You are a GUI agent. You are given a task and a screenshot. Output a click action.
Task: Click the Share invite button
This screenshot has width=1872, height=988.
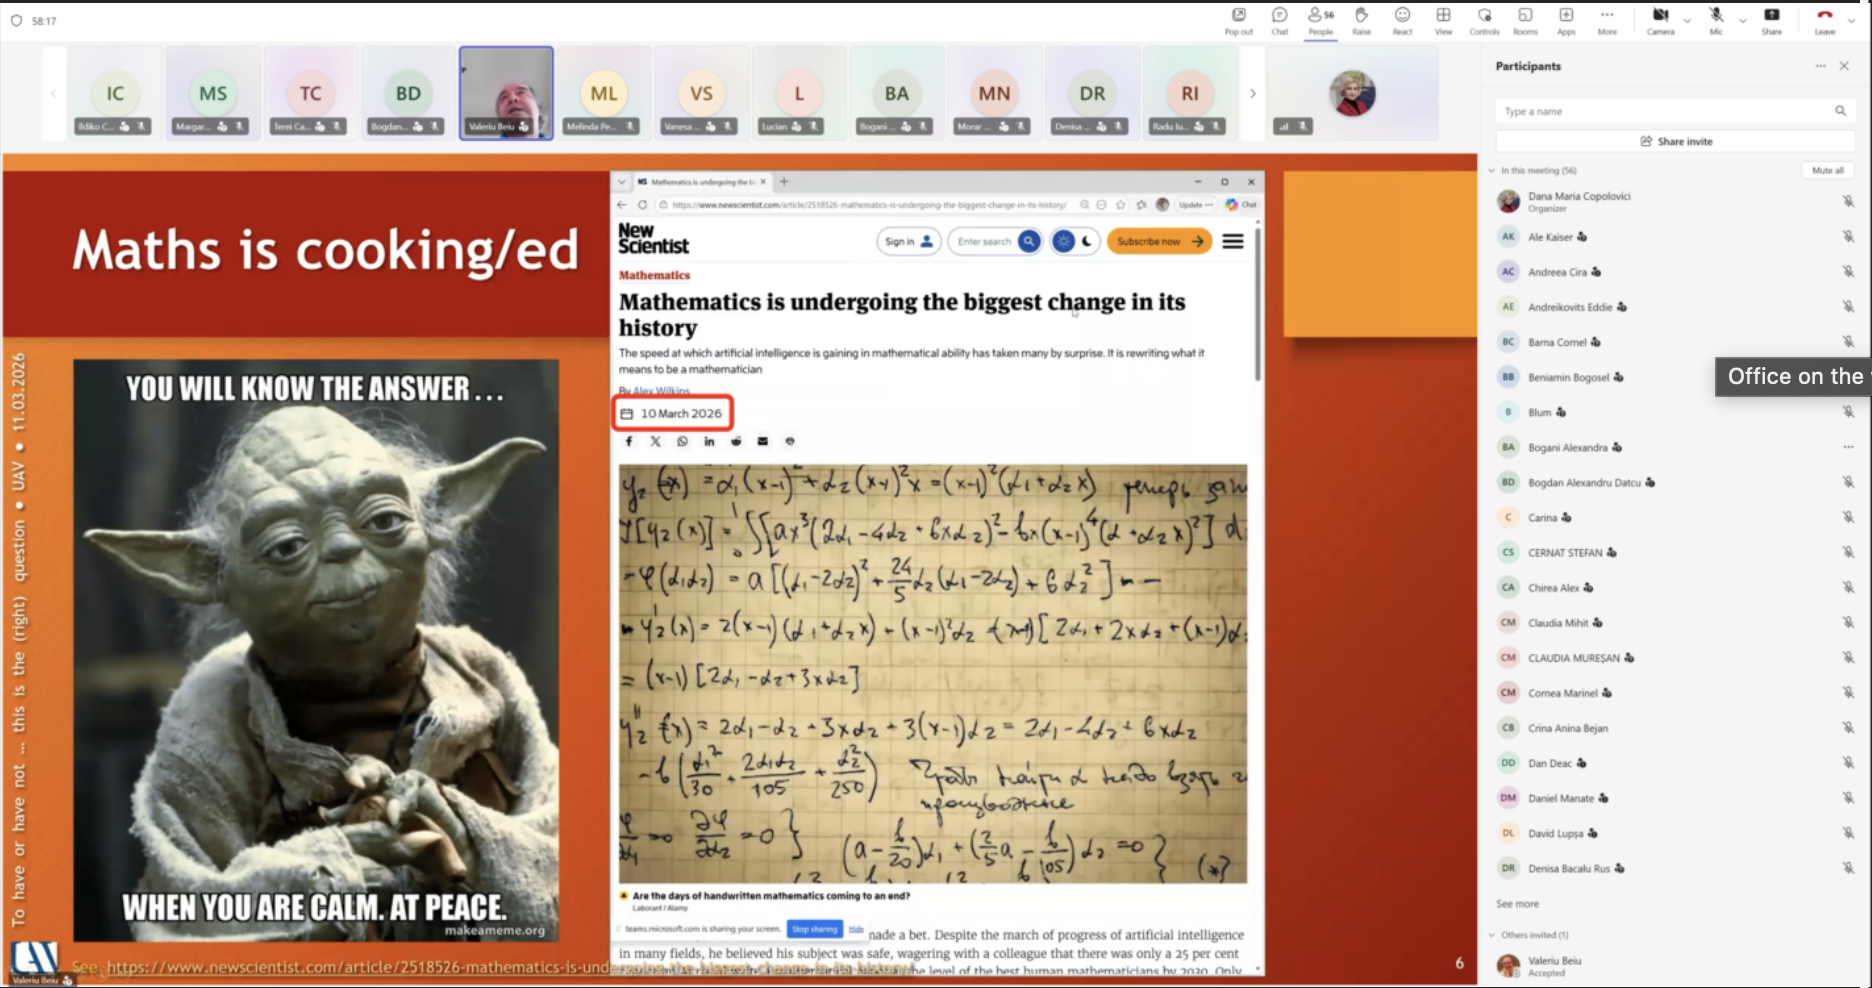(1676, 142)
